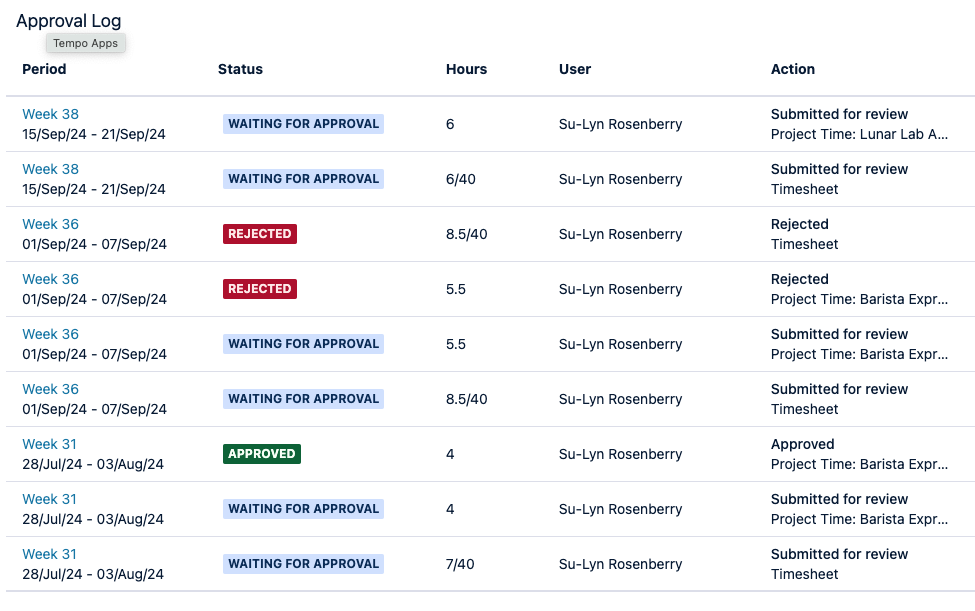Open Week 31 link in 7/40 hours row

[49, 554]
